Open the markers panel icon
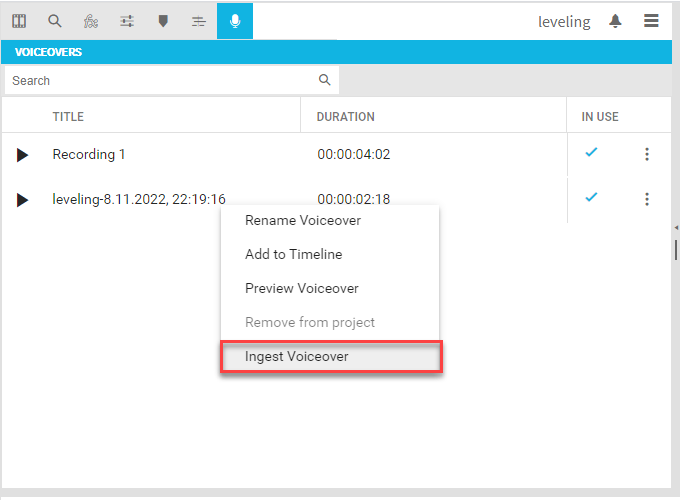Screen dimensions: 680x500 pos(163,21)
